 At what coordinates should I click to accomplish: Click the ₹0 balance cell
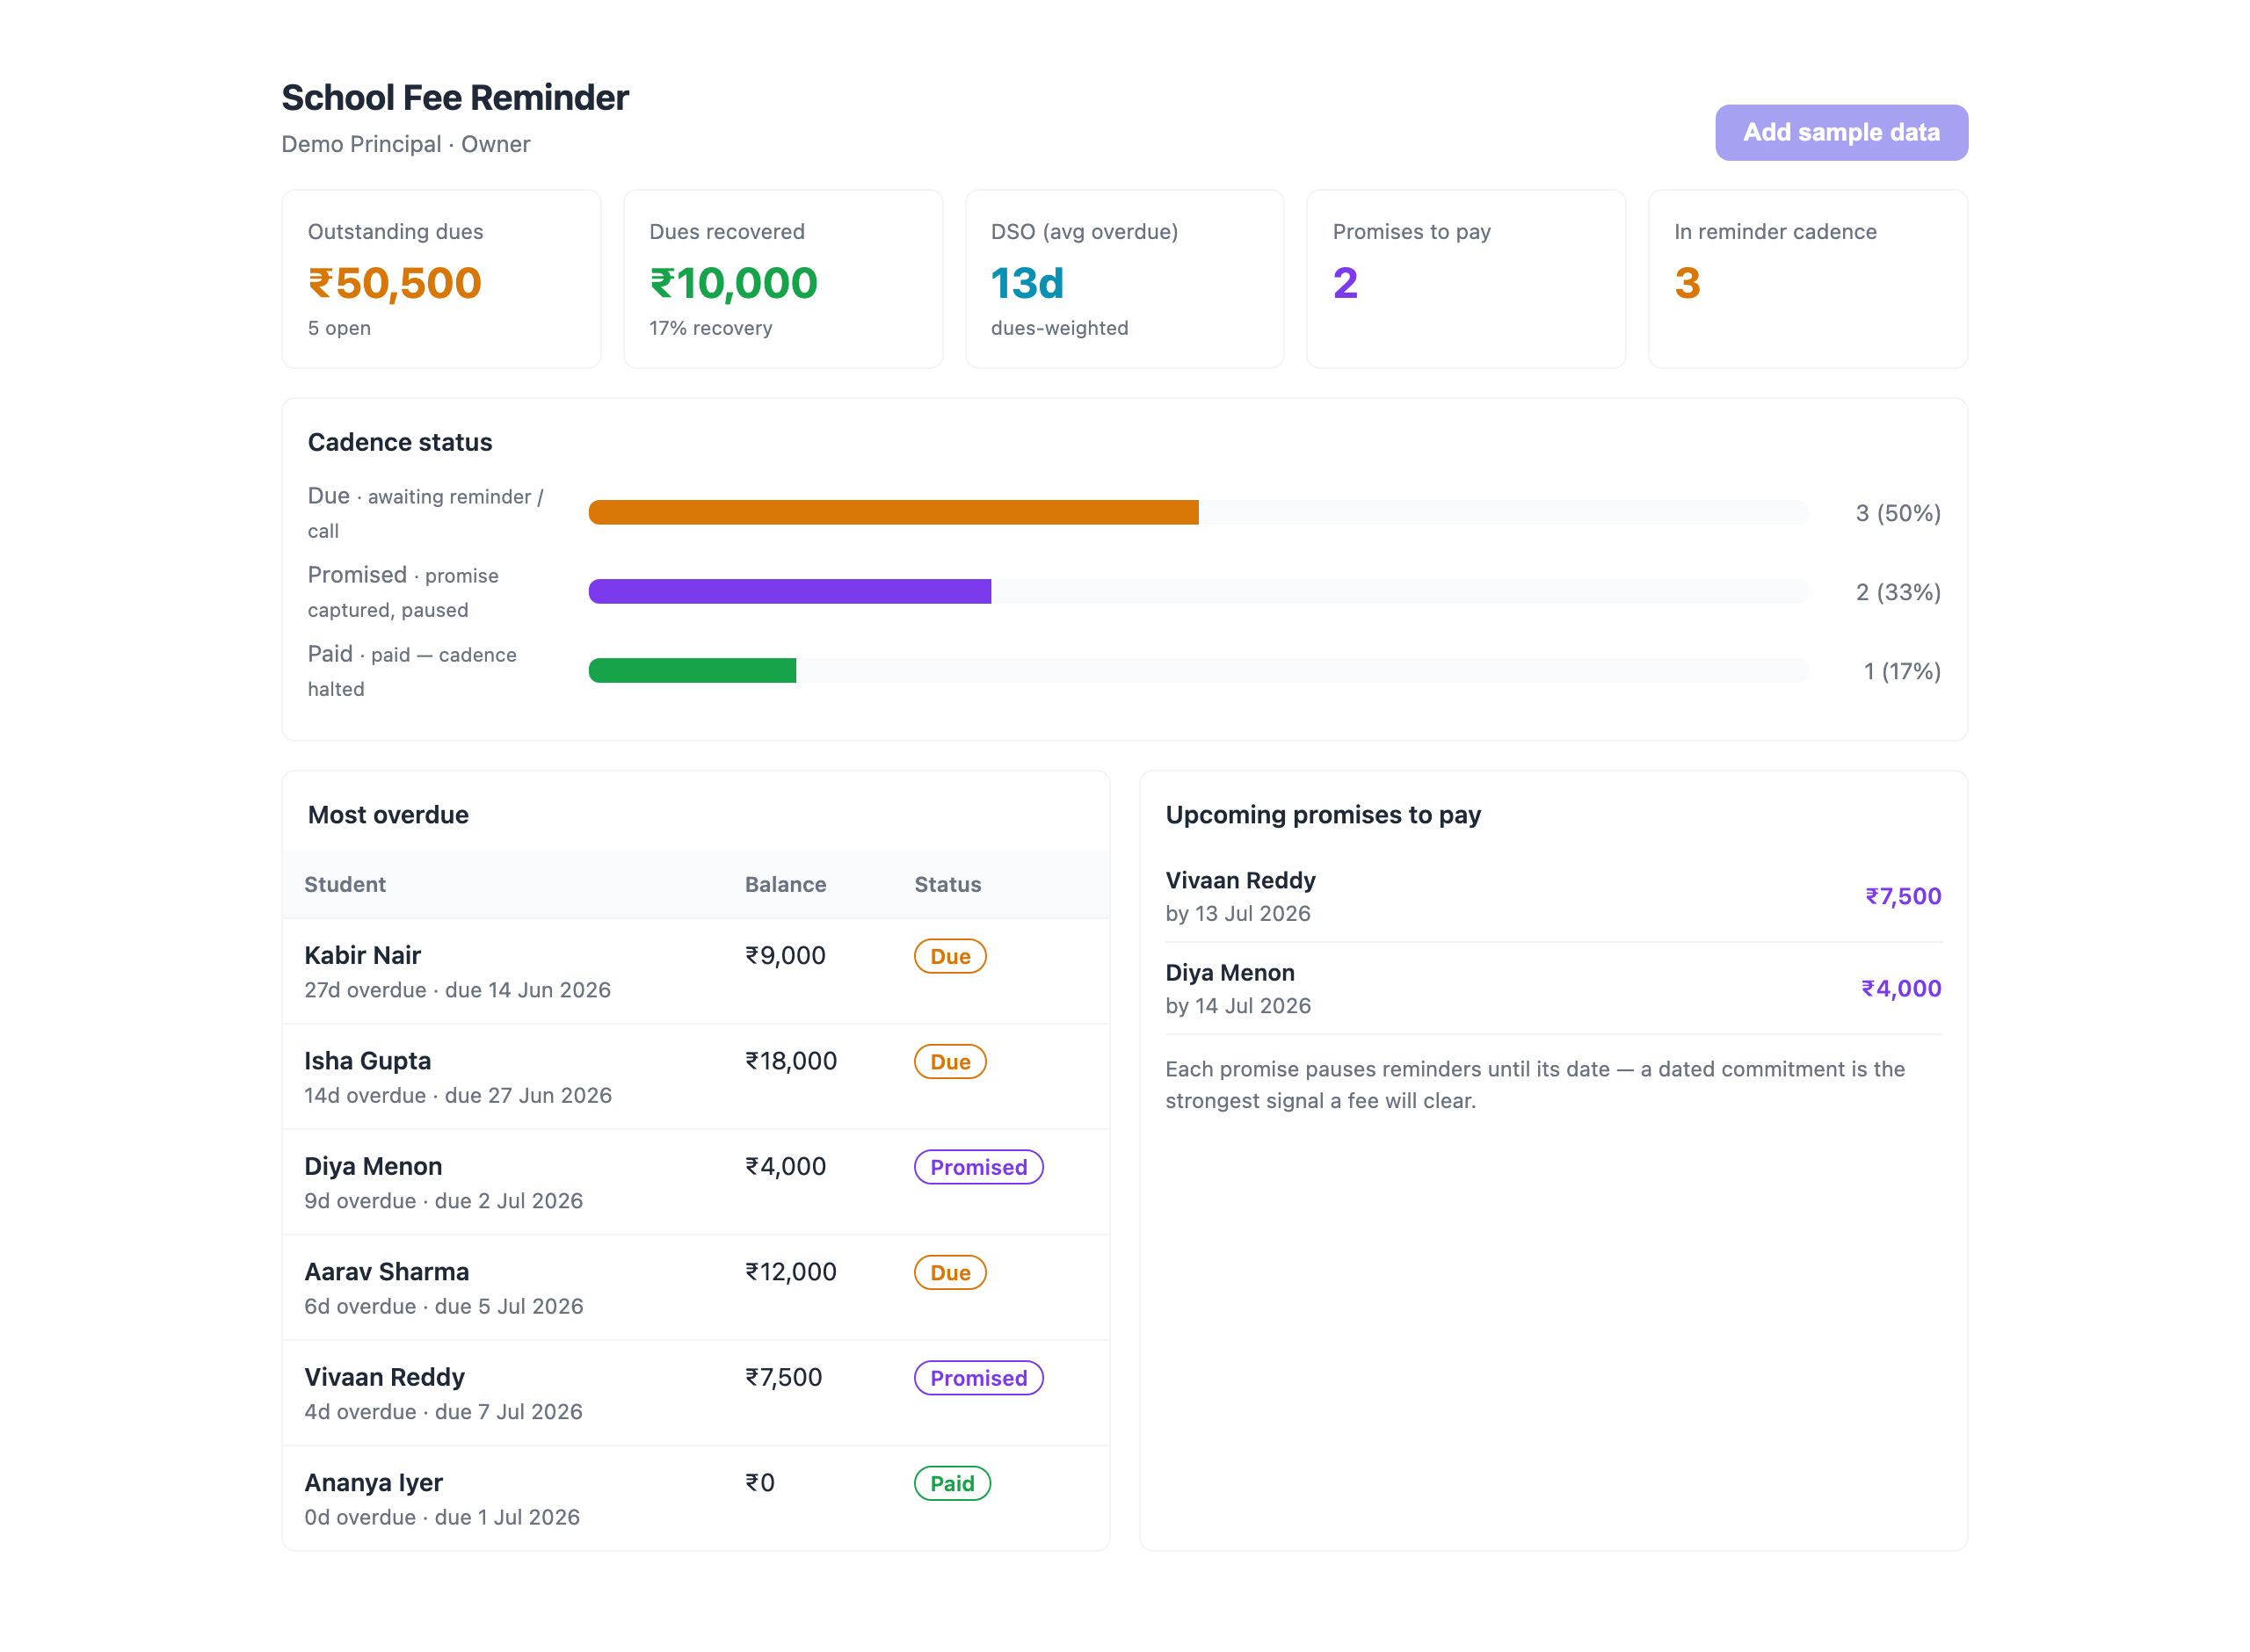[760, 1482]
